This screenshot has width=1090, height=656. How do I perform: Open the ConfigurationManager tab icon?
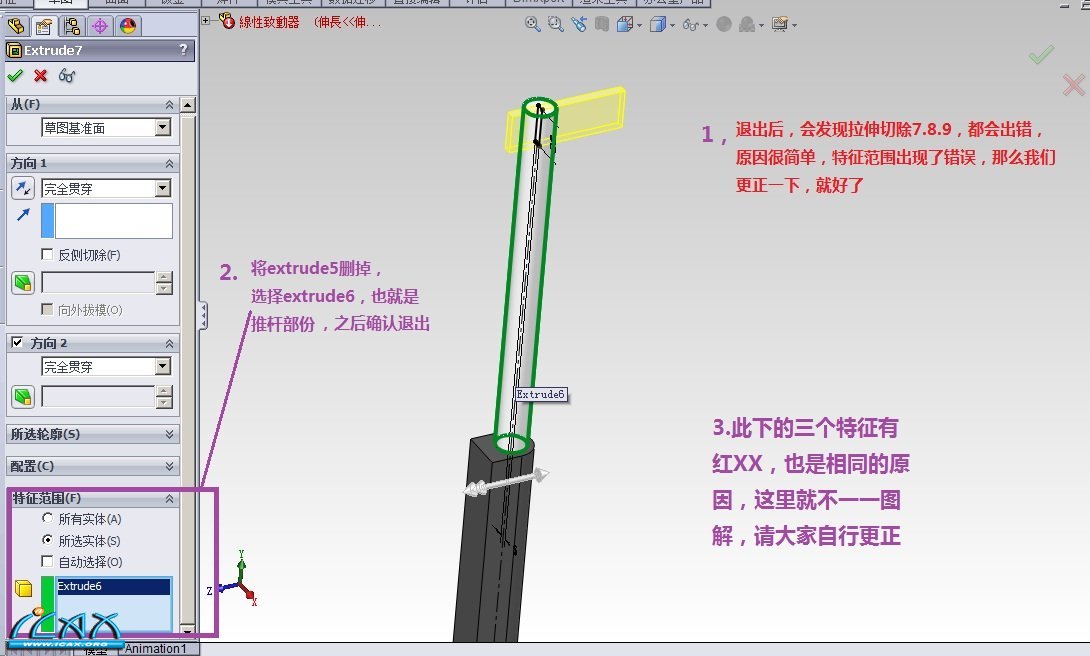(72, 26)
